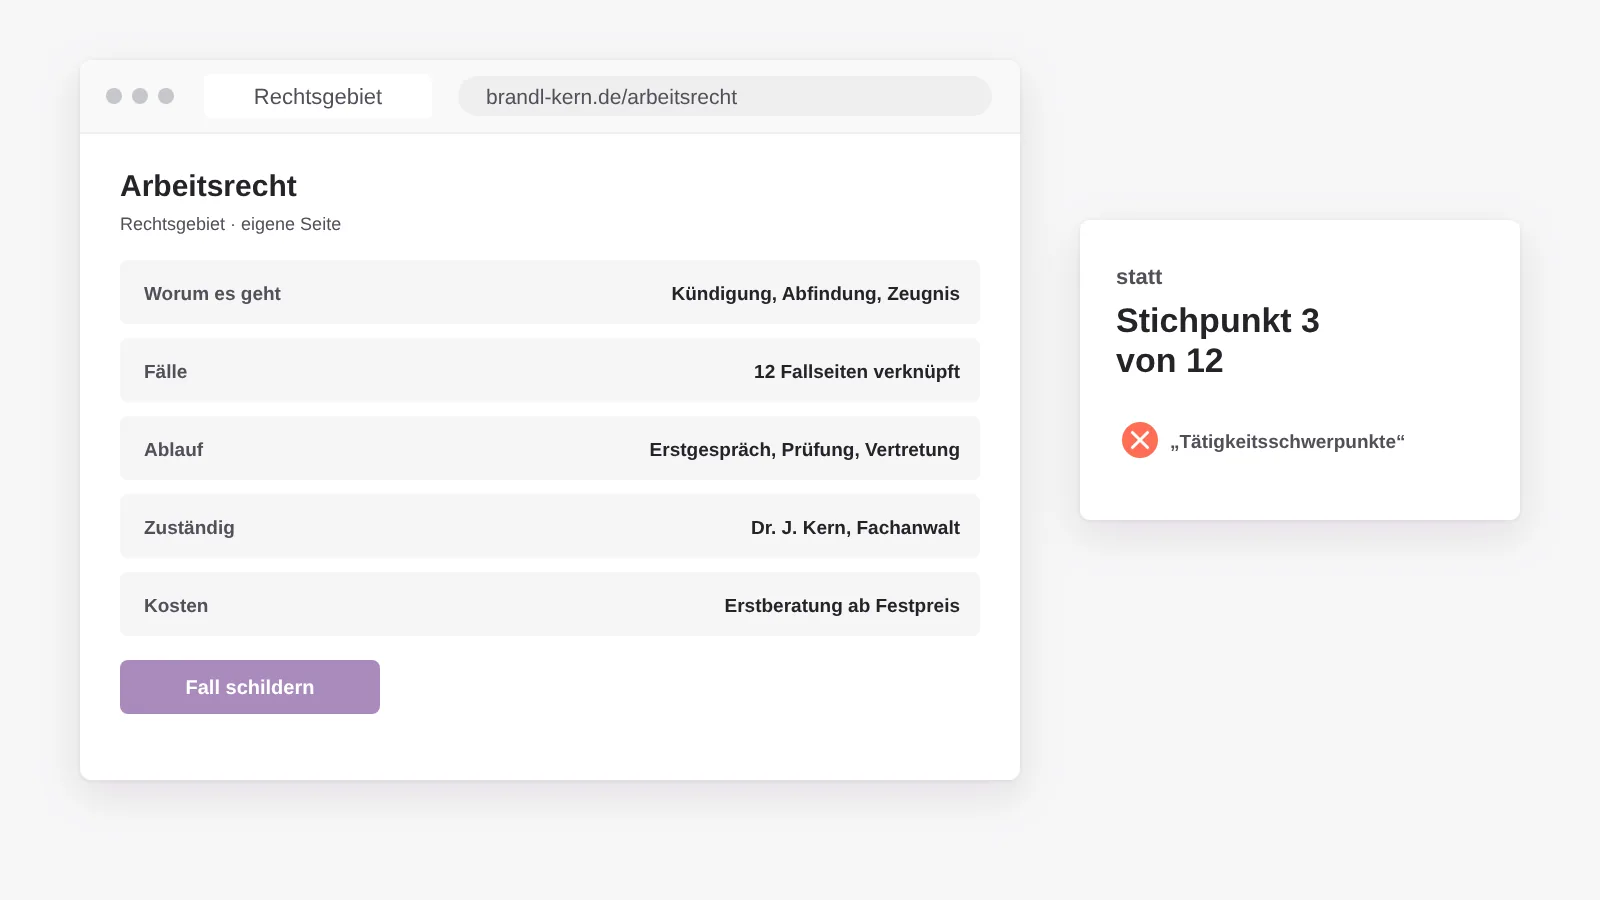This screenshot has height=900, width=1600.
Task: Click 'Erstgespräch, Prüfung, Vertretung' text
Action: click(x=805, y=450)
